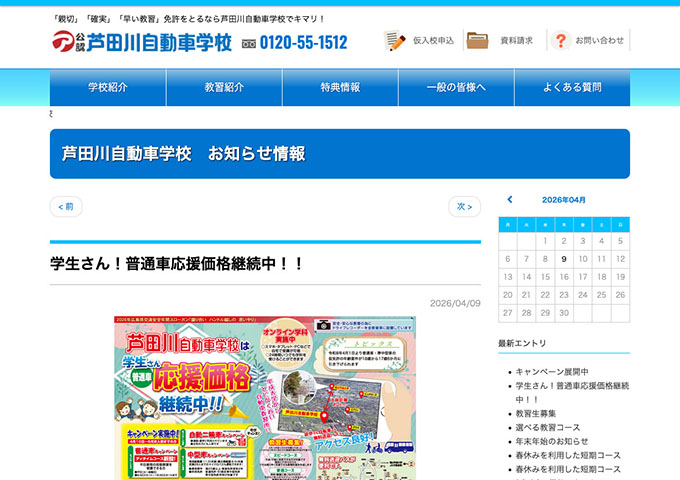Click the post date 2026/04/09
The width and height of the screenshot is (680, 480).
[455, 303]
